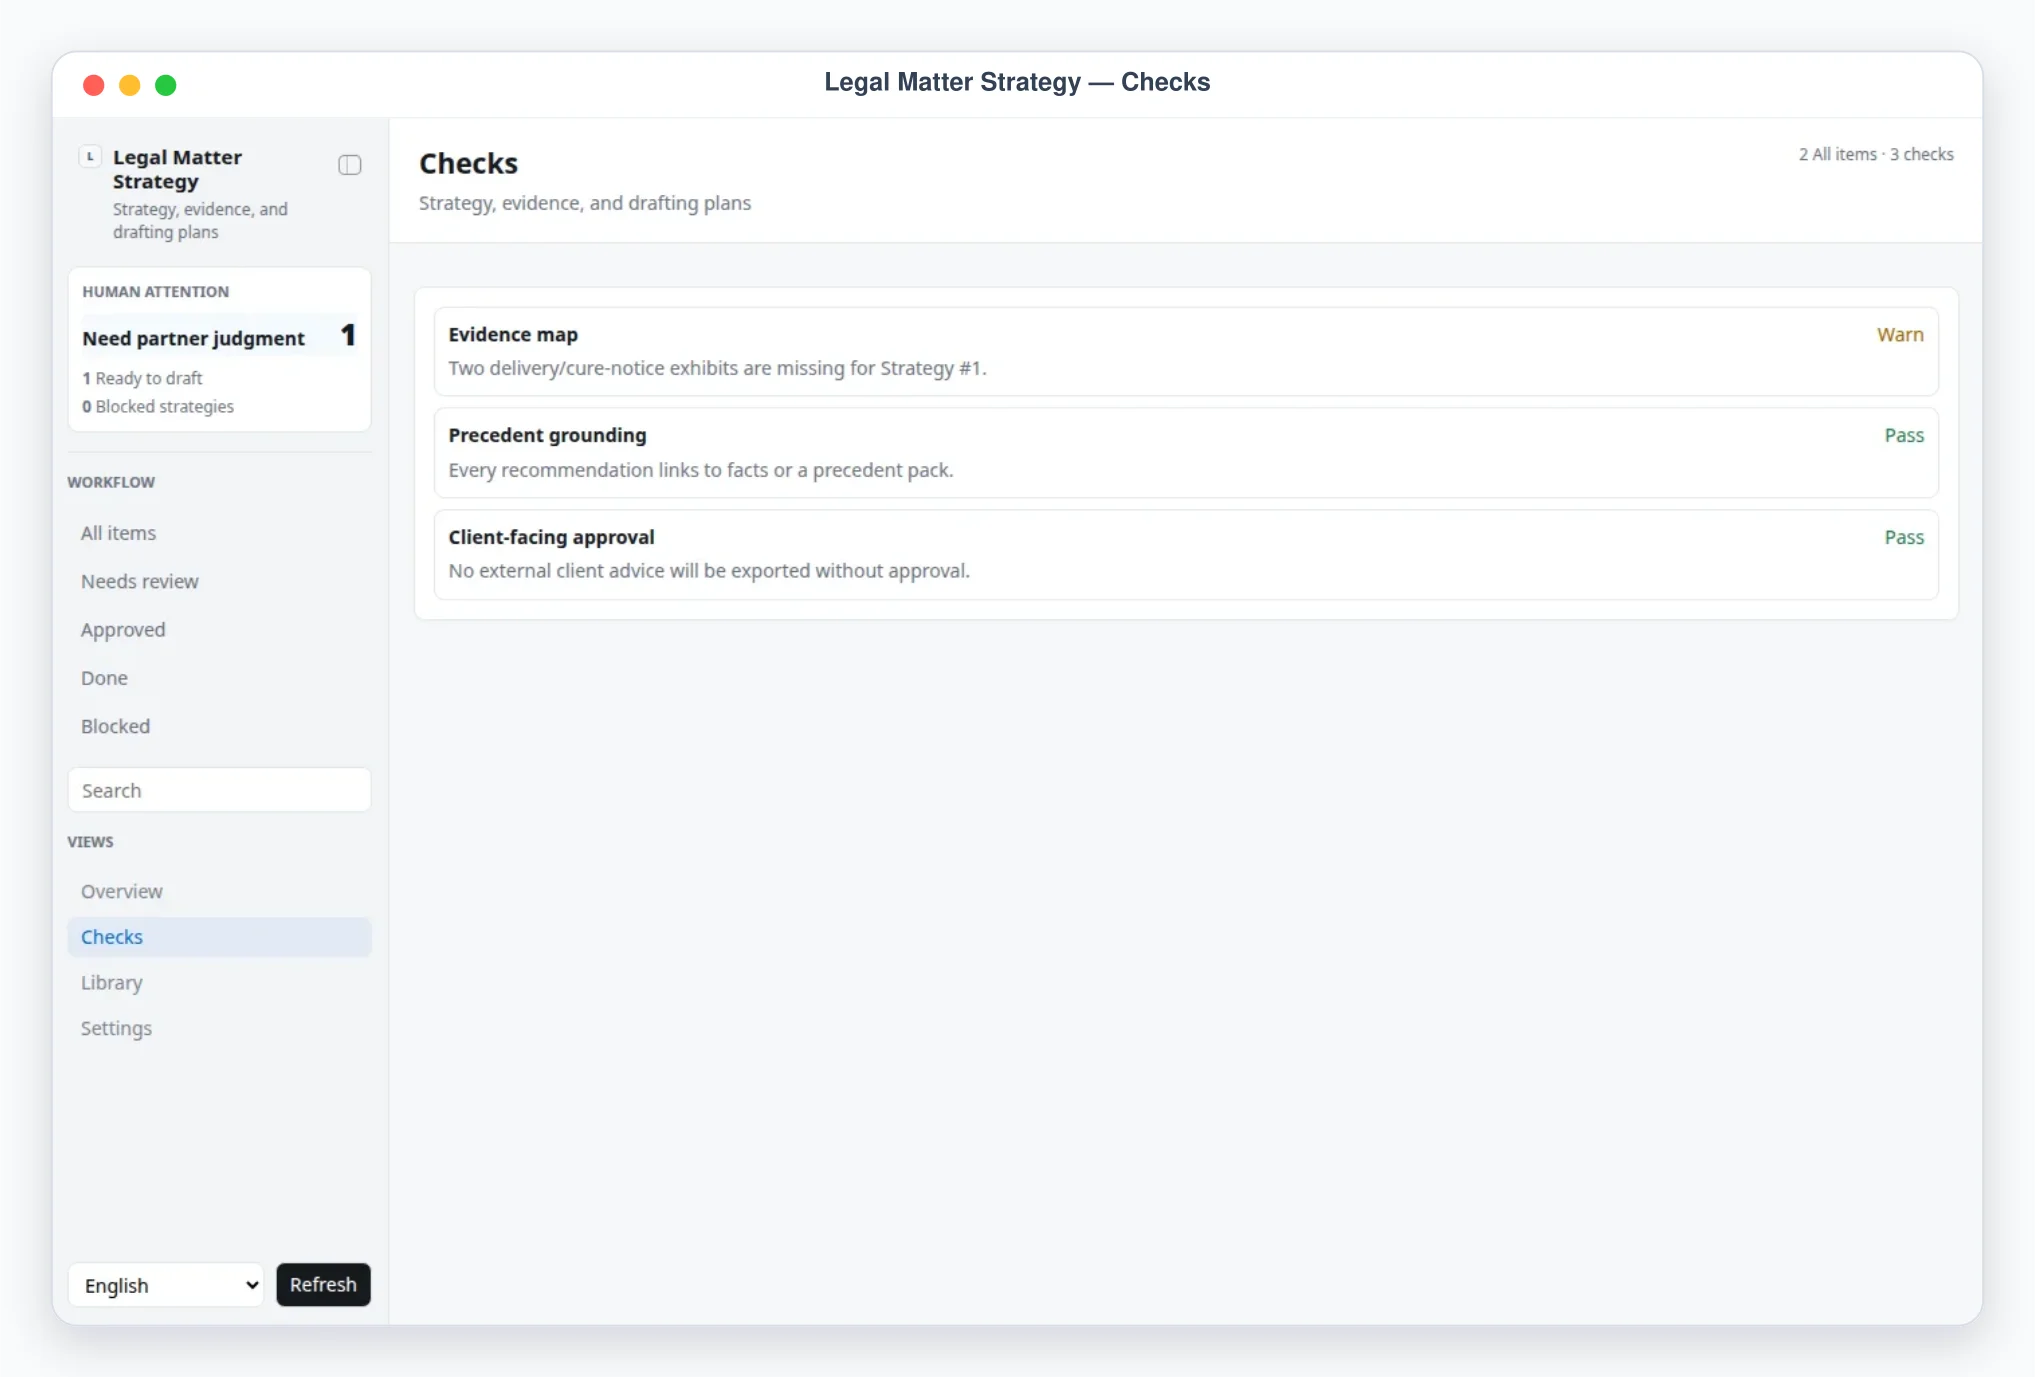The height and width of the screenshot is (1377, 2035).
Task: Click the Refresh button
Action: point(323,1285)
